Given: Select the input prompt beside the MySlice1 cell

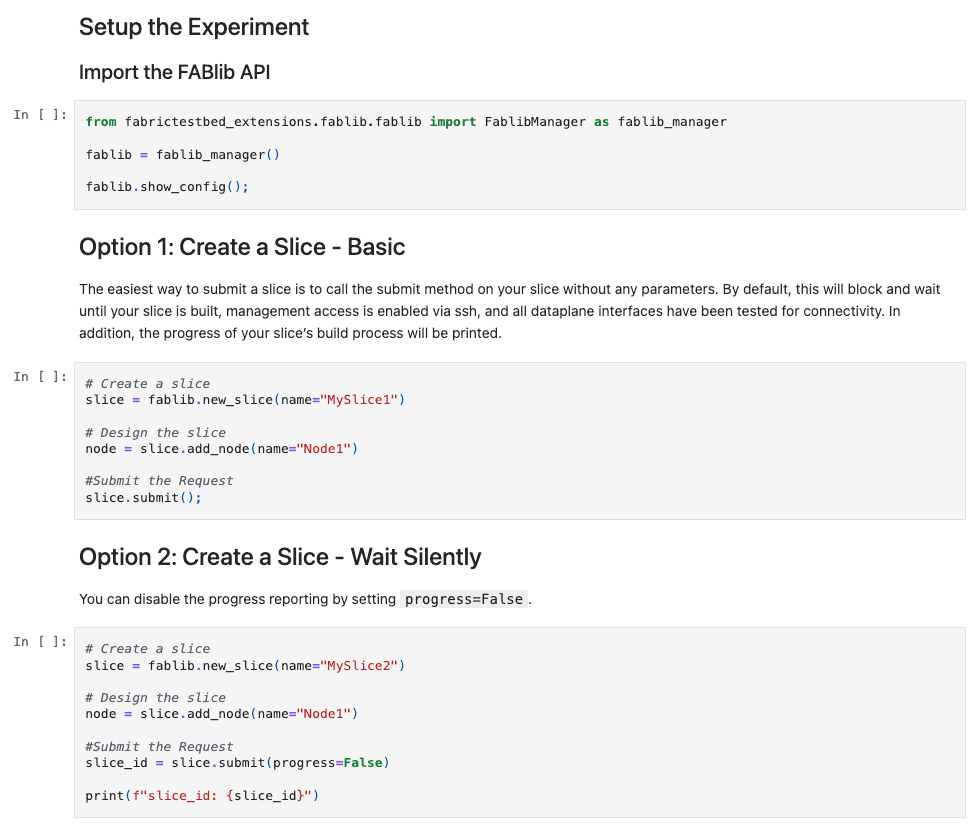Looking at the screenshot, I should [x=41, y=377].
